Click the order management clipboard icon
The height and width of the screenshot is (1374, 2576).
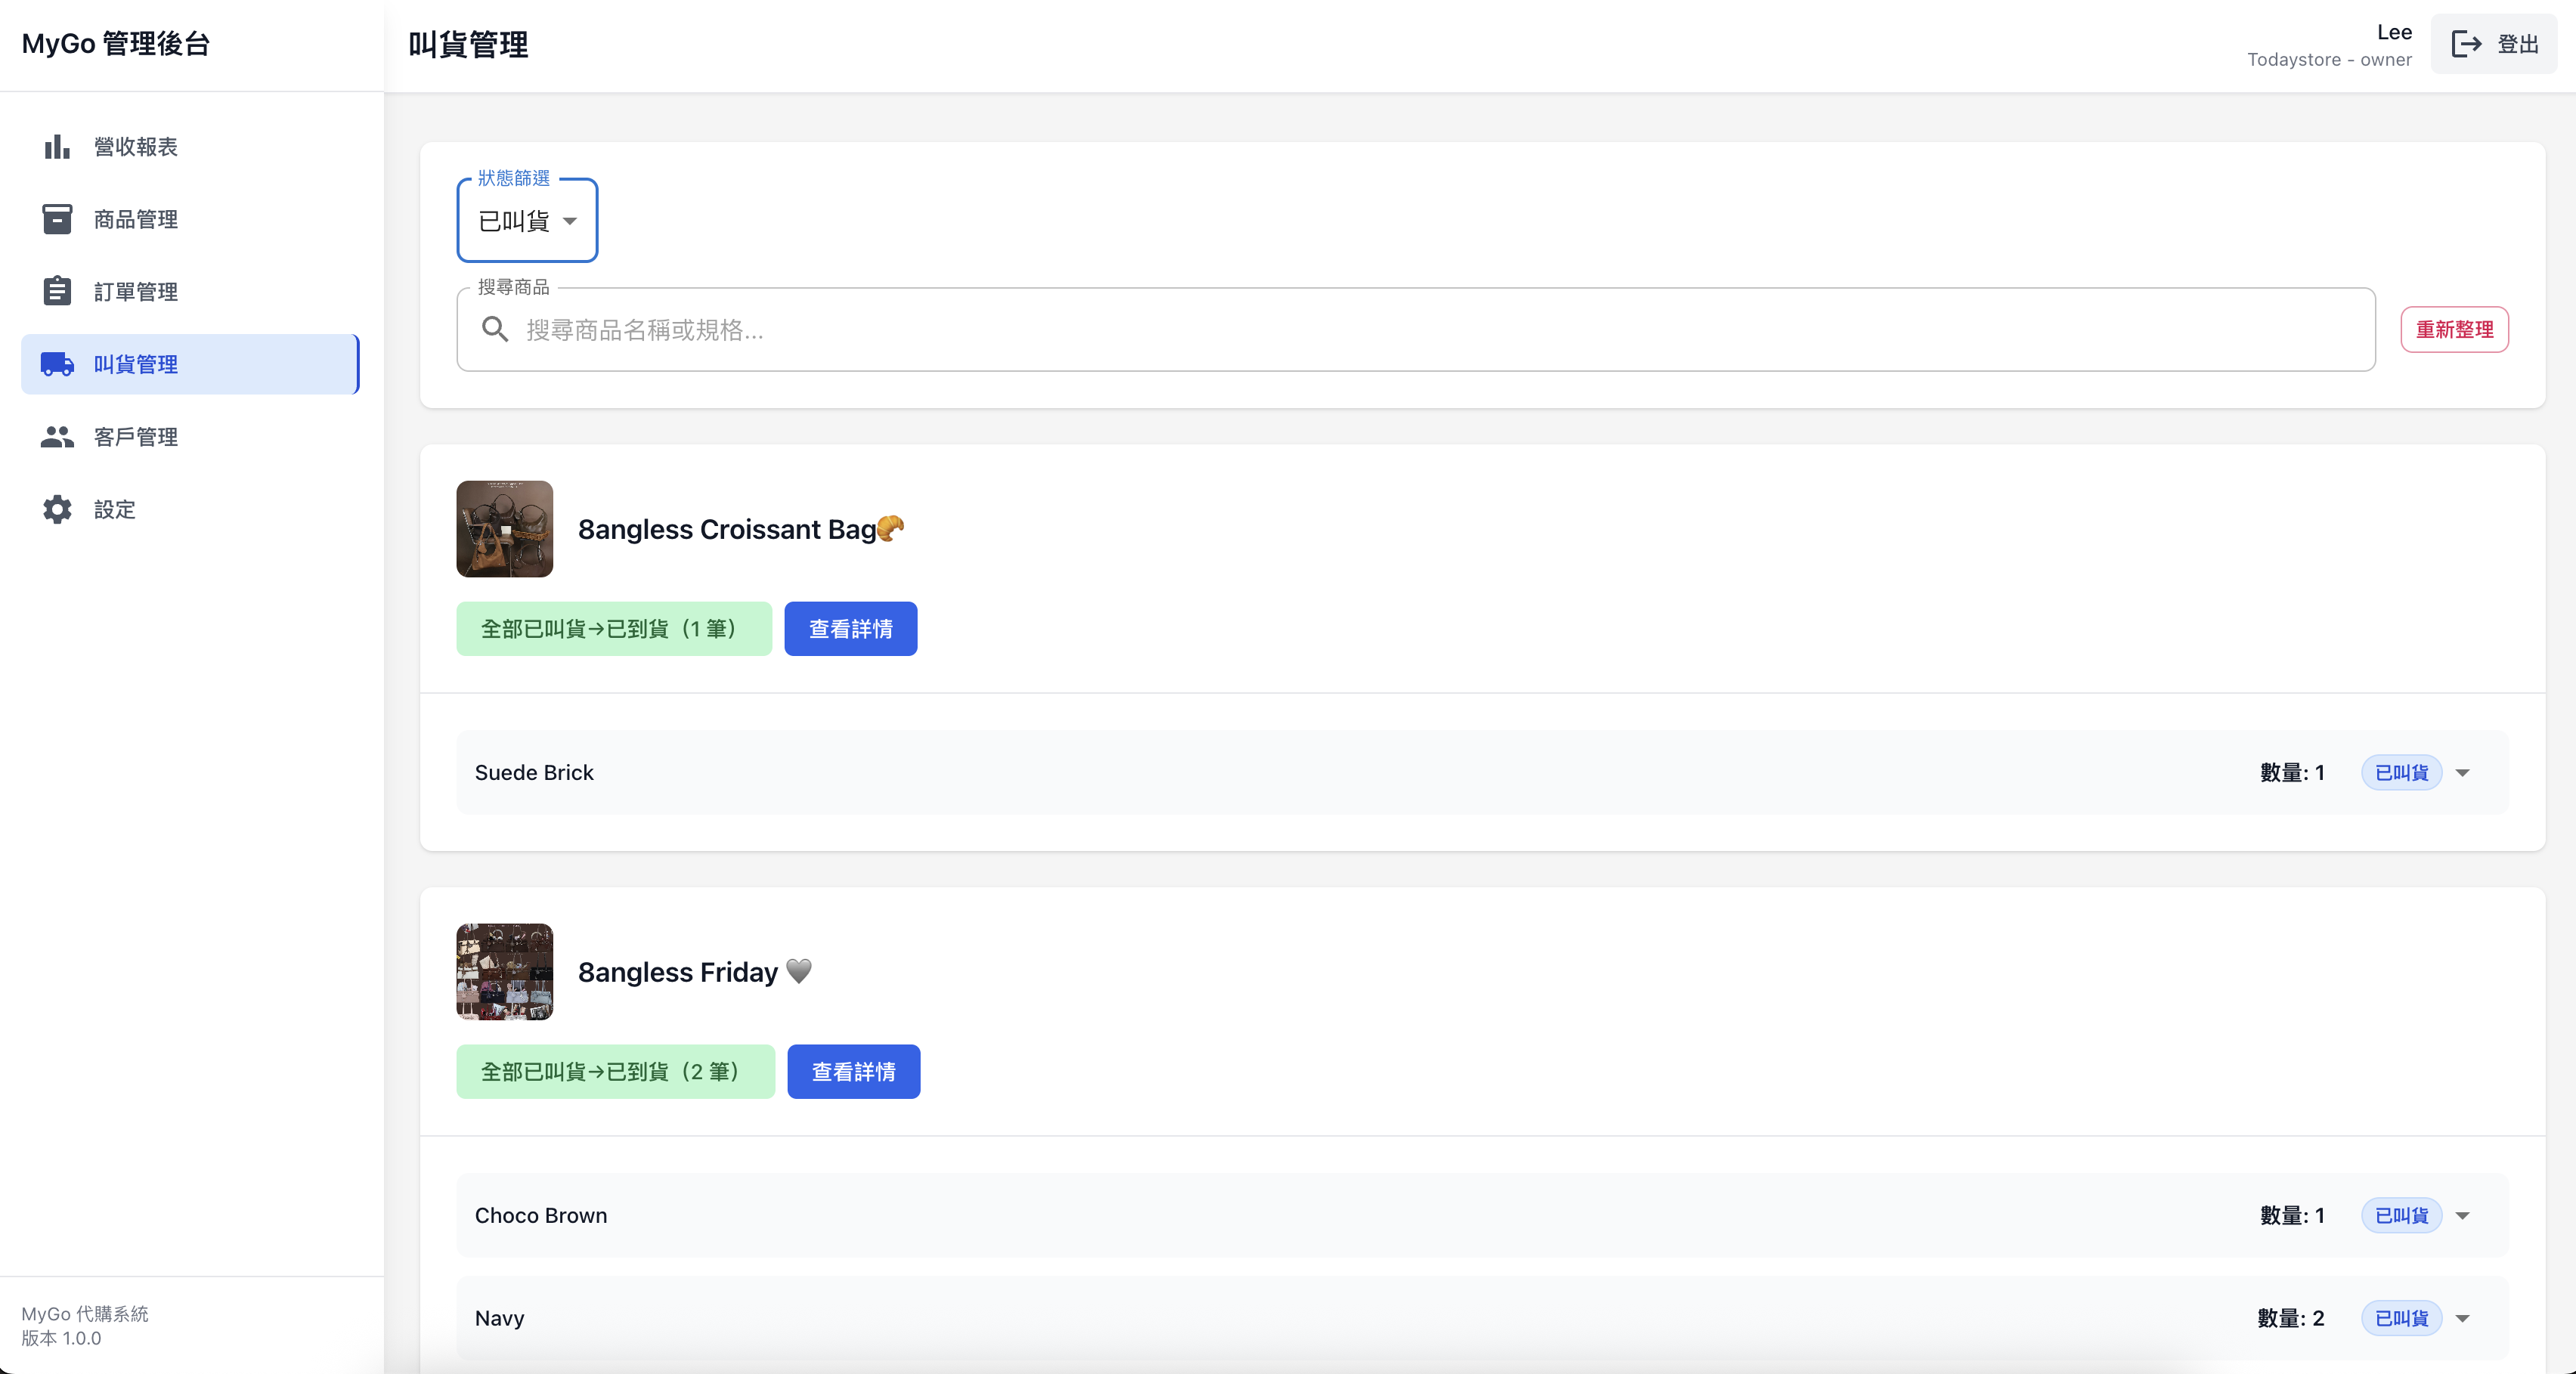coord(57,291)
